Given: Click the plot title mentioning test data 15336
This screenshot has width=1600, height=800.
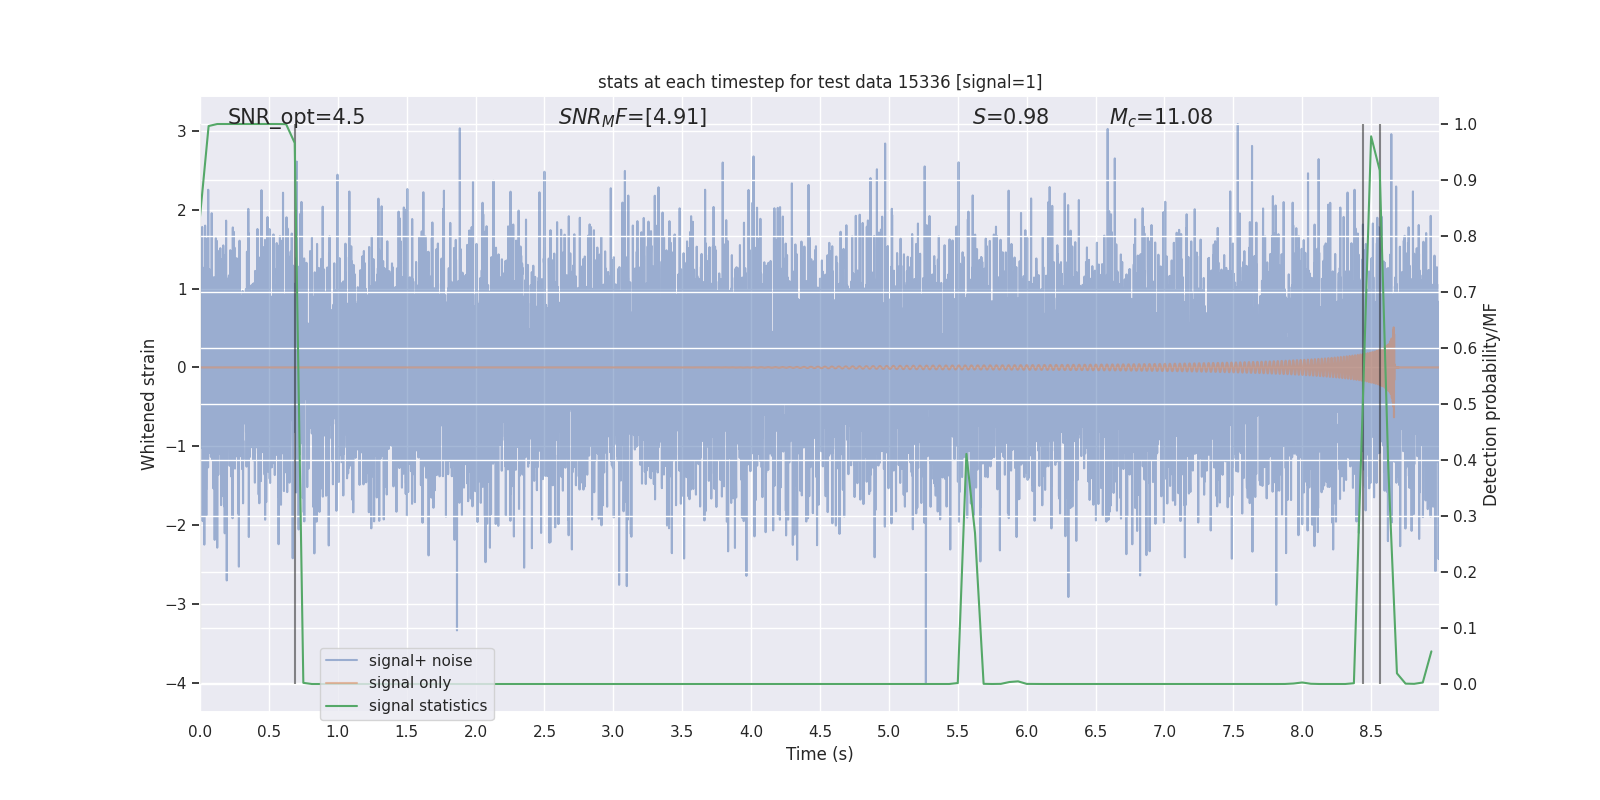Looking at the screenshot, I should pyautogui.click(x=820, y=82).
